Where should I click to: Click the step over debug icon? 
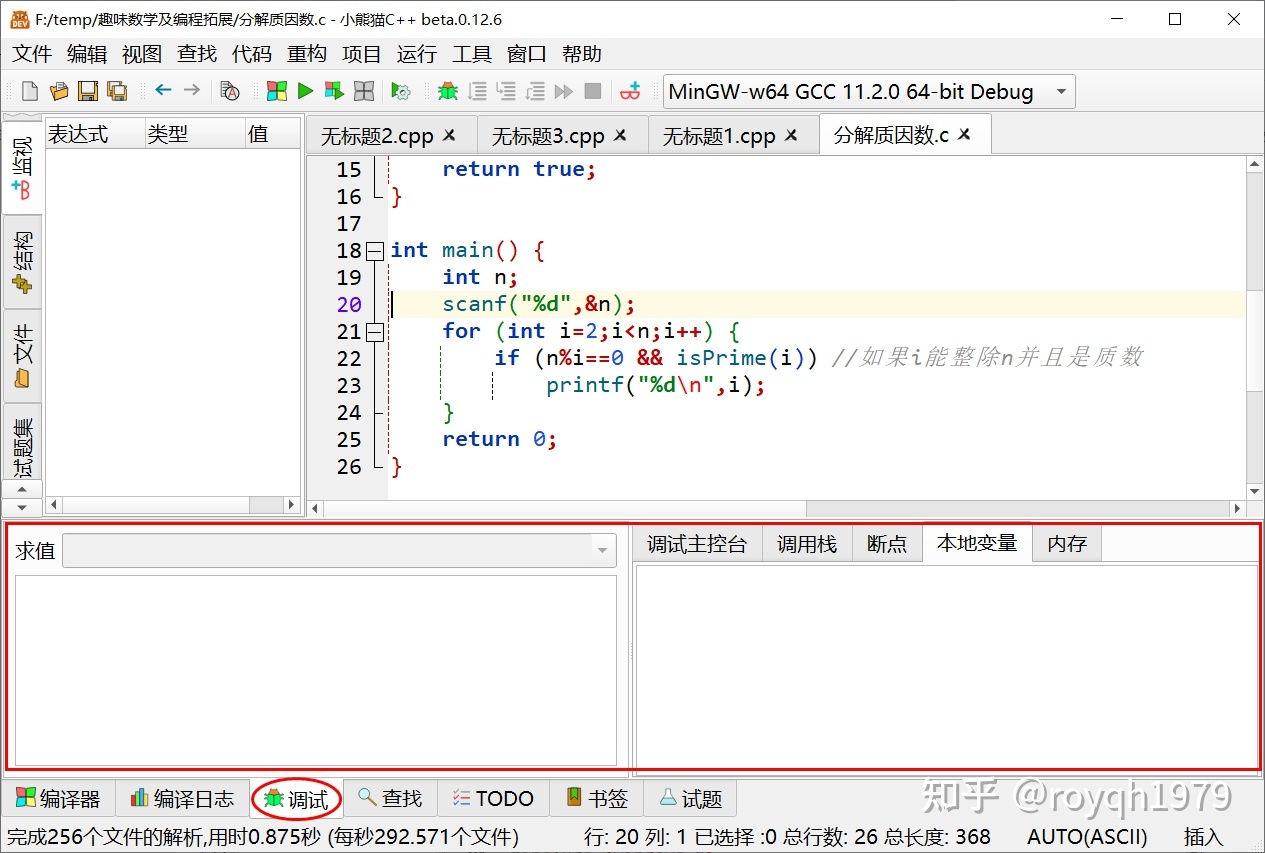pos(477,91)
